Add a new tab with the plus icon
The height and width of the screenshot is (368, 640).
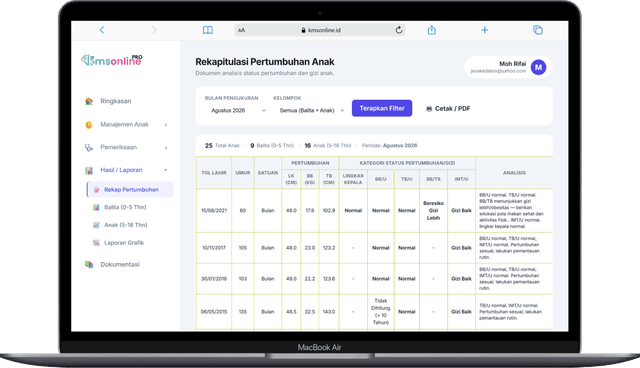coord(484,30)
